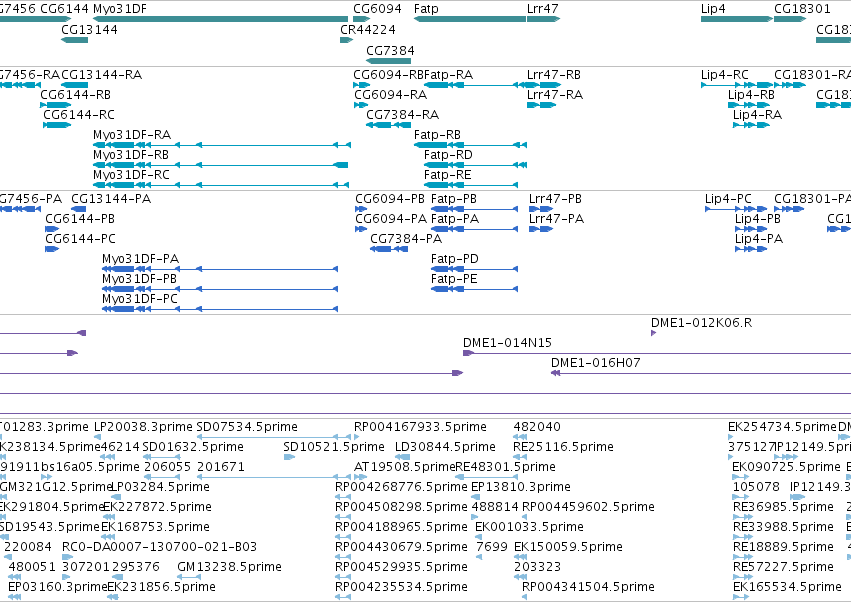Select the CG18301 gene label
The width and height of the screenshot is (851, 602).
(x=802, y=9)
